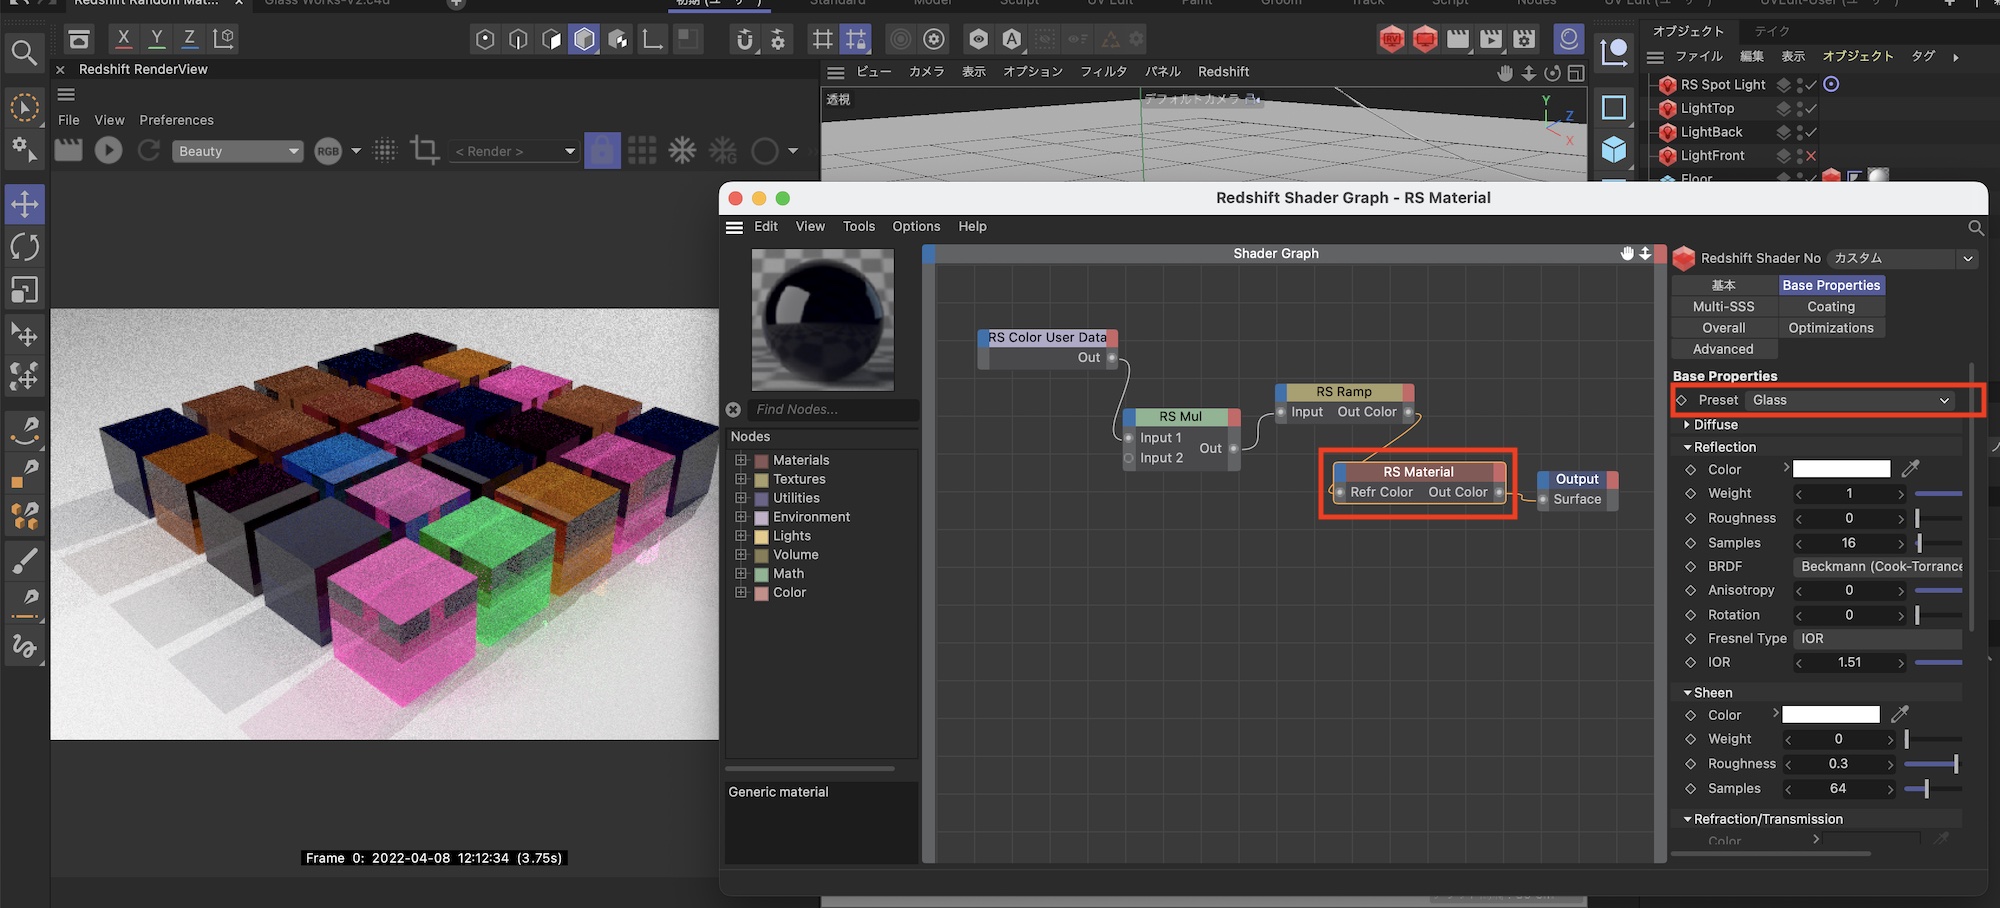Collapse the Reflection section
2000x908 pixels.
(x=1688, y=447)
